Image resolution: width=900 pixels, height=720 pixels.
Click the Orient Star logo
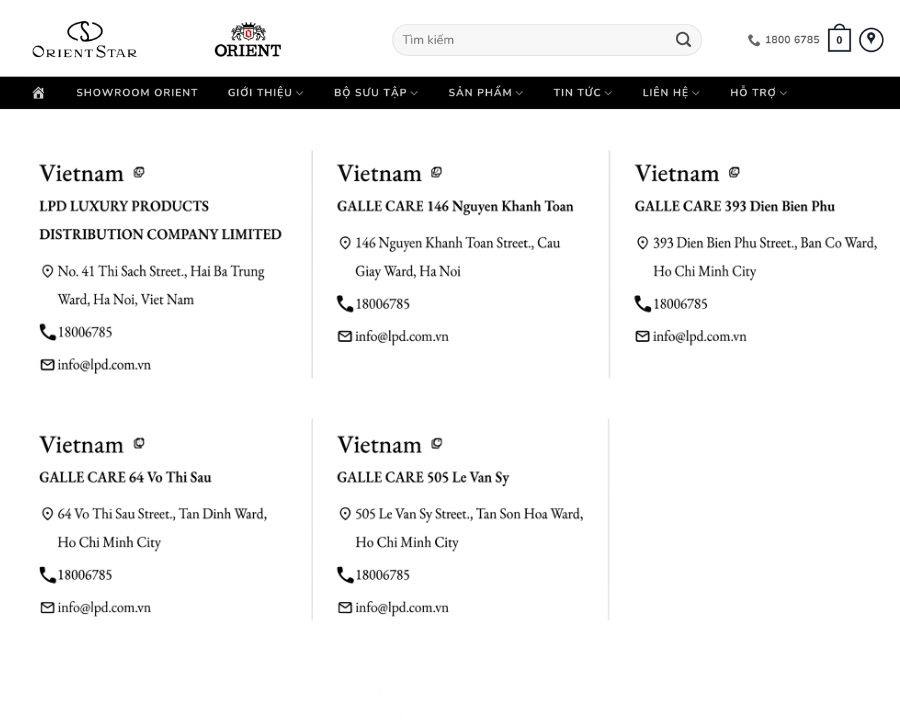point(84,40)
